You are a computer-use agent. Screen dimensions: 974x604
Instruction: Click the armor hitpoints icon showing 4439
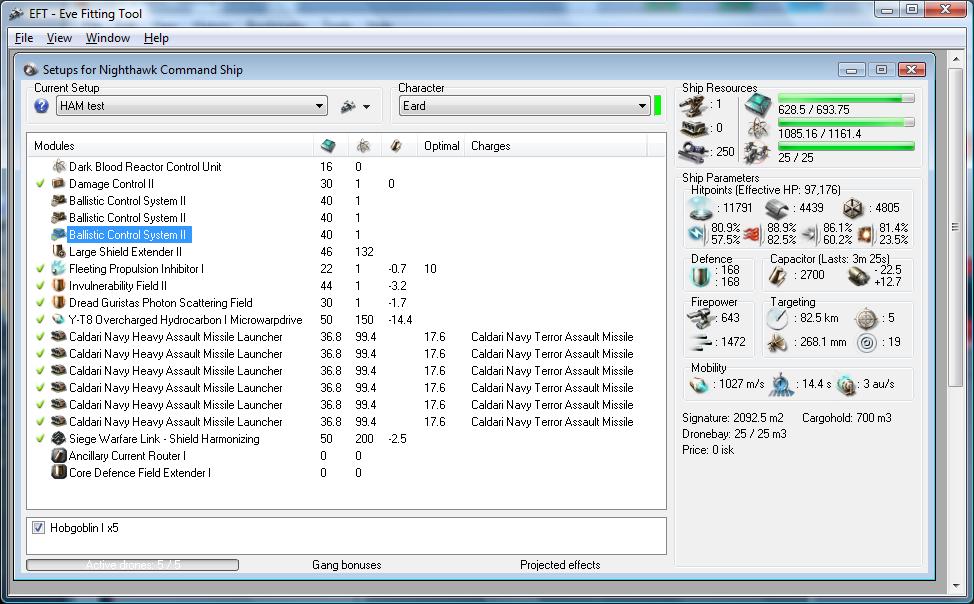pos(776,208)
